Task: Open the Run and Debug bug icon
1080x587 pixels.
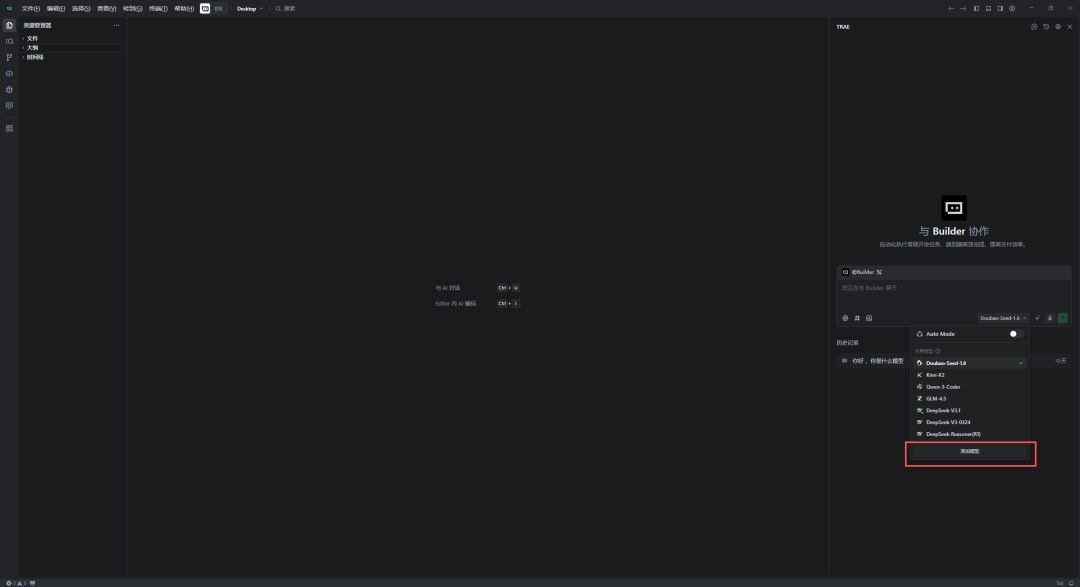Action: tap(9, 90)
